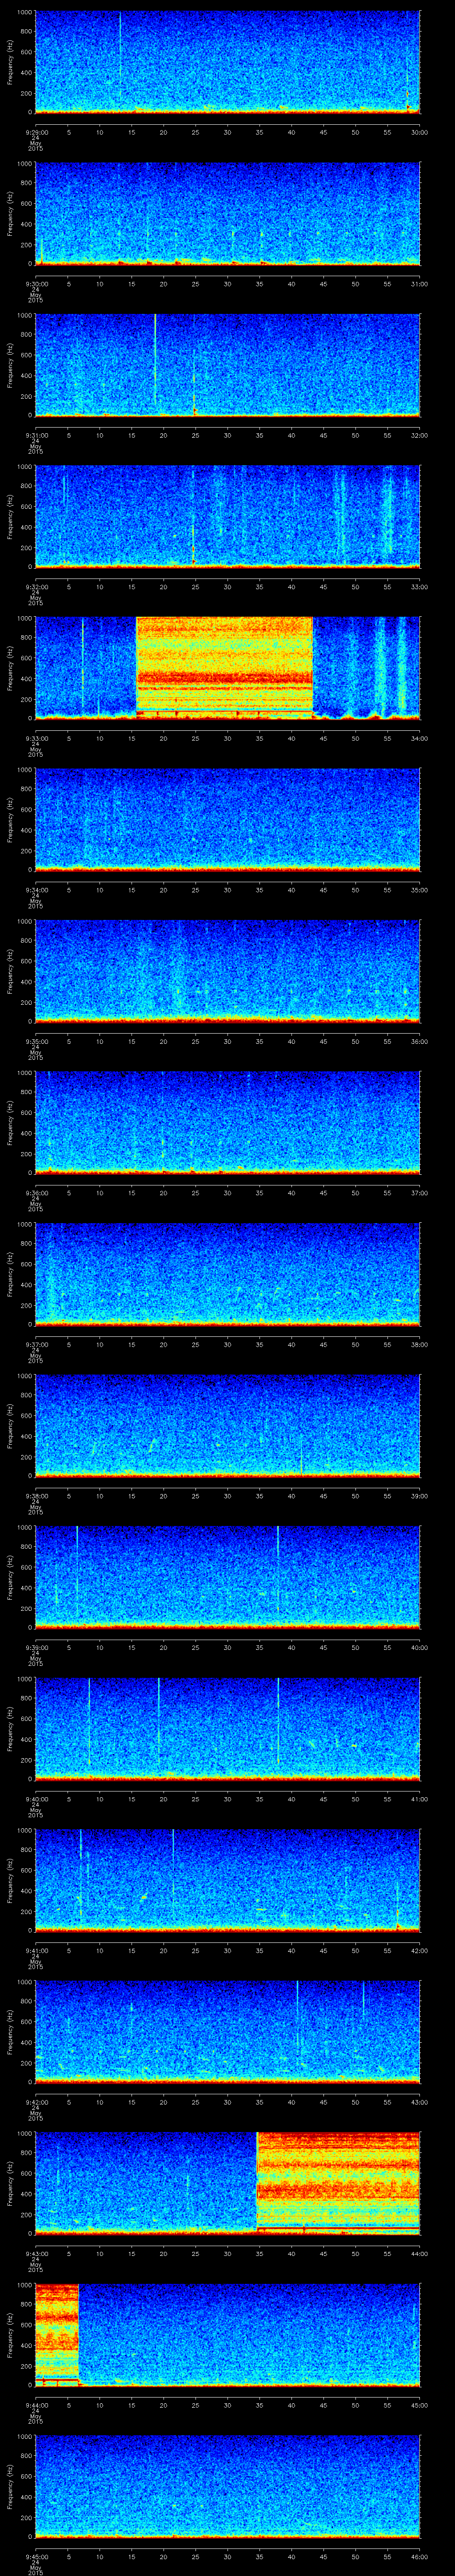Select the noise block at start of 9:44:00 spectrogram

(x=56, y=2334)
